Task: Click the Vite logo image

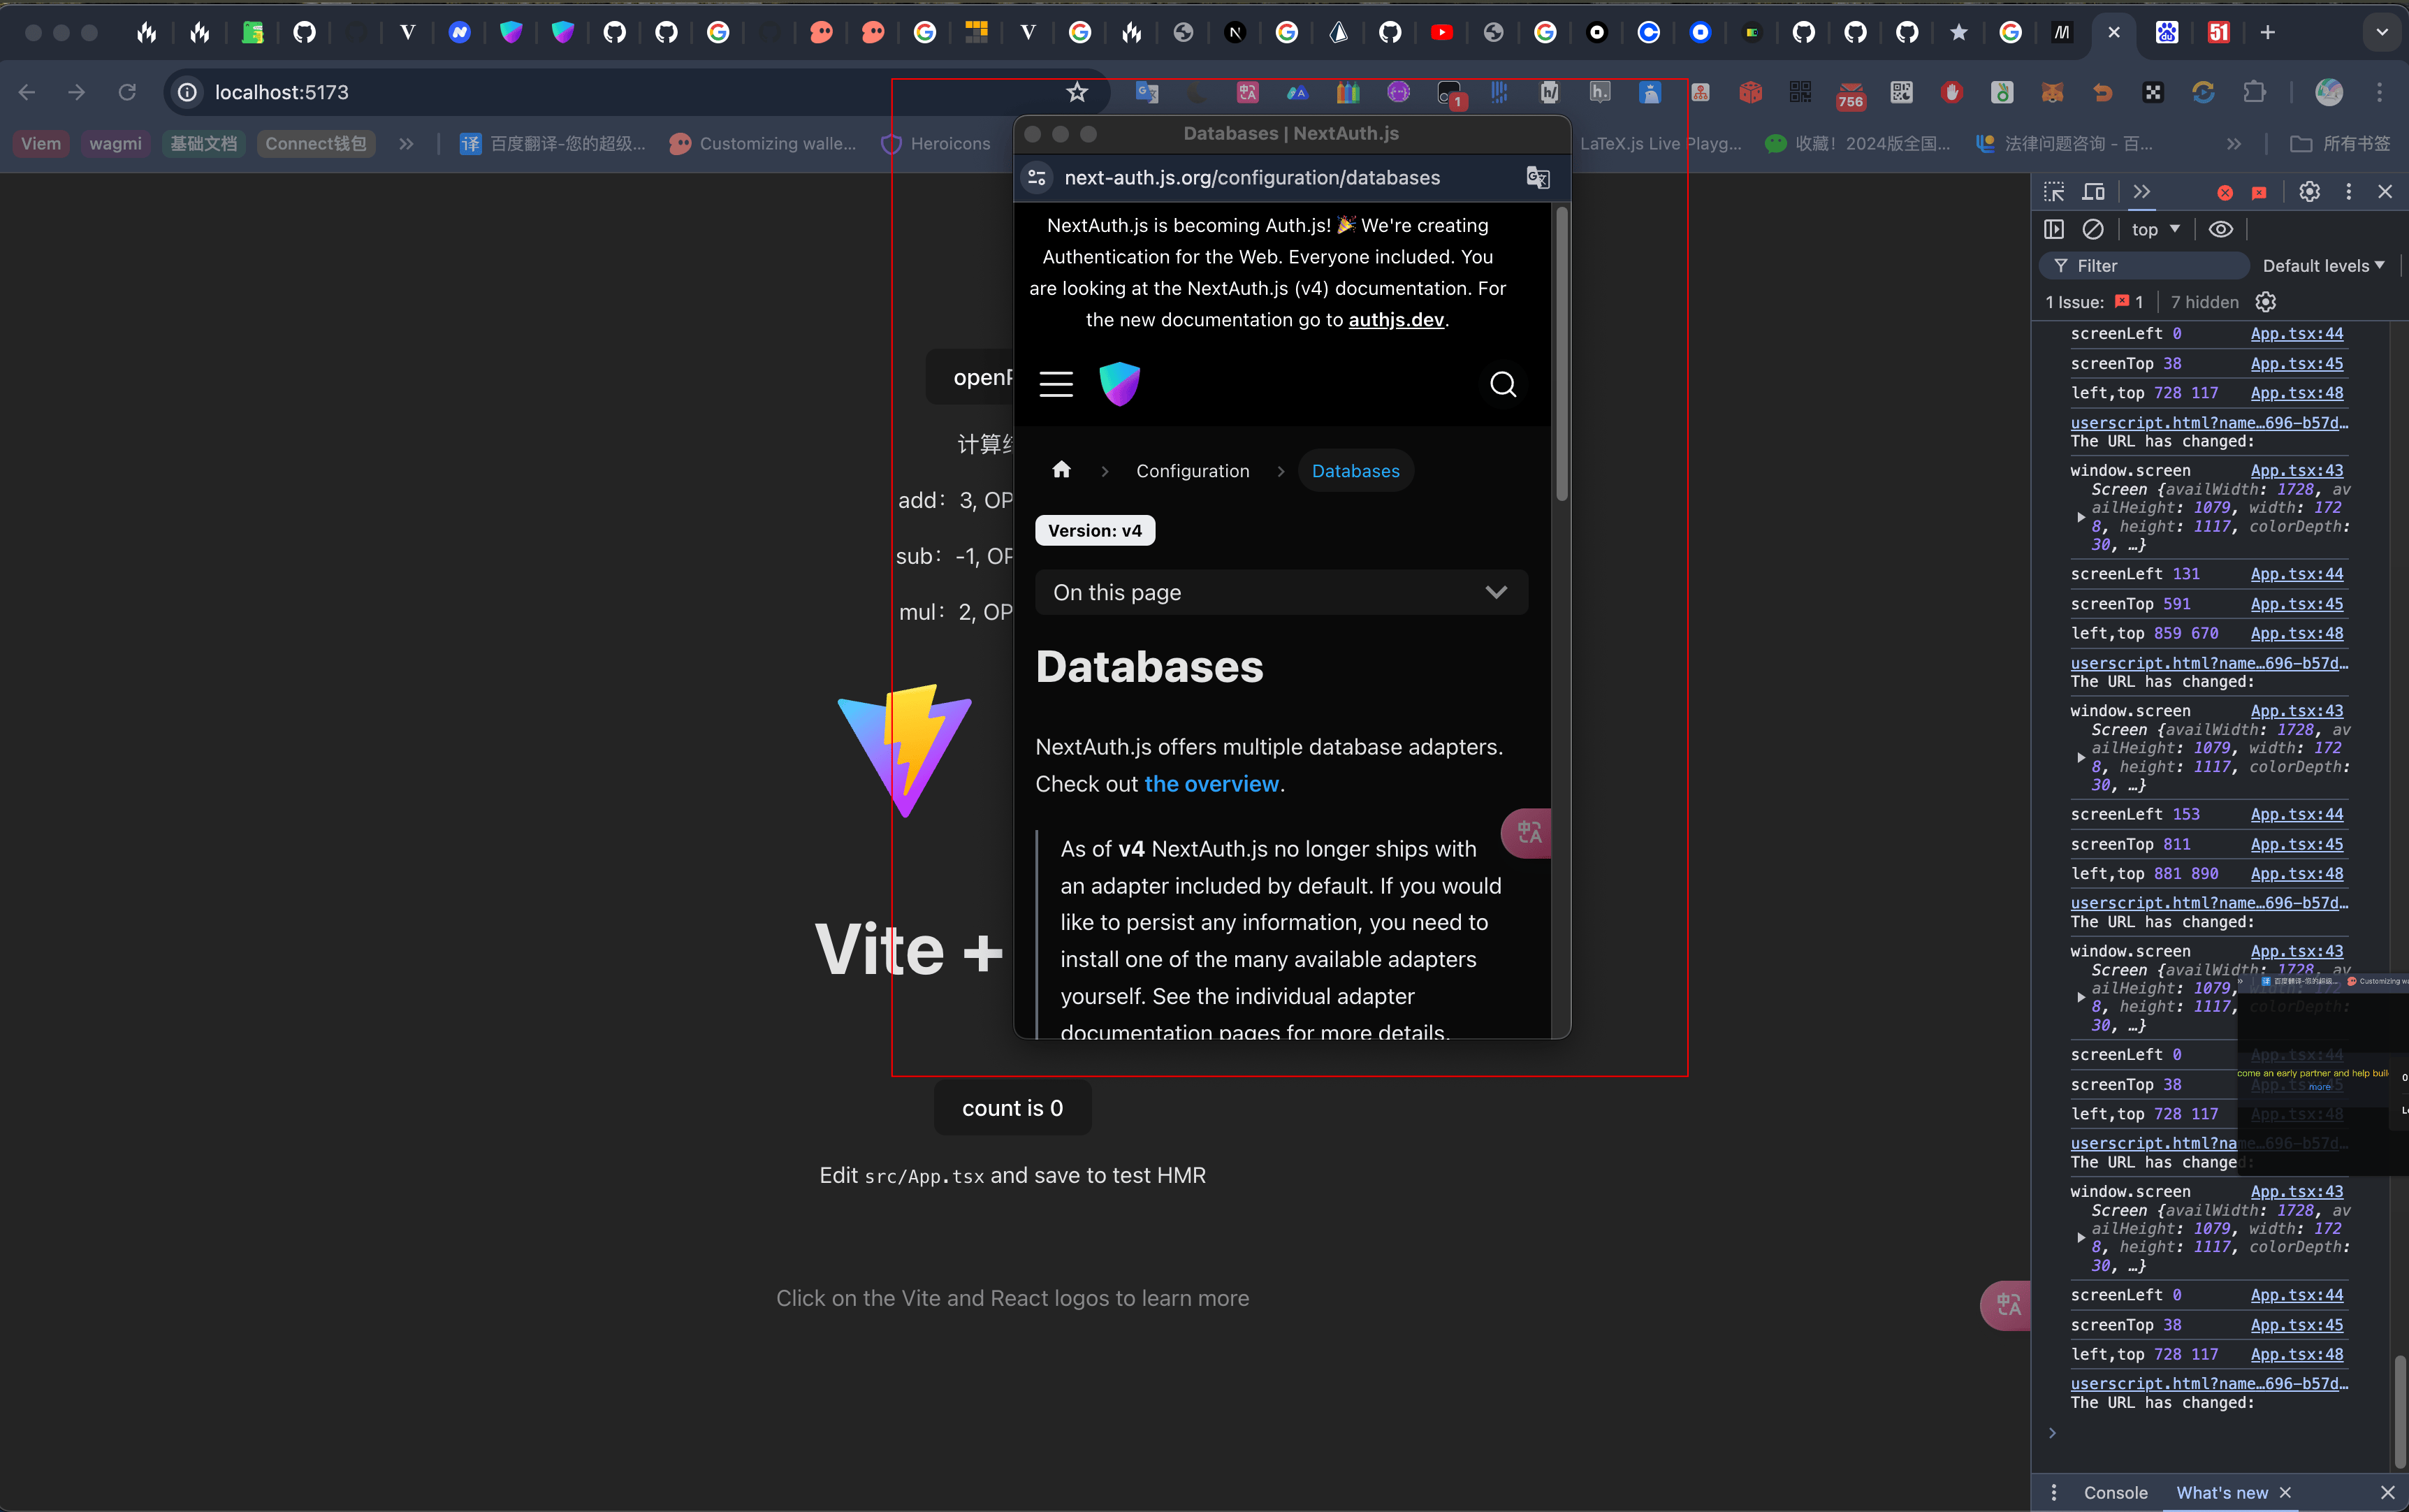Action: 905,751
